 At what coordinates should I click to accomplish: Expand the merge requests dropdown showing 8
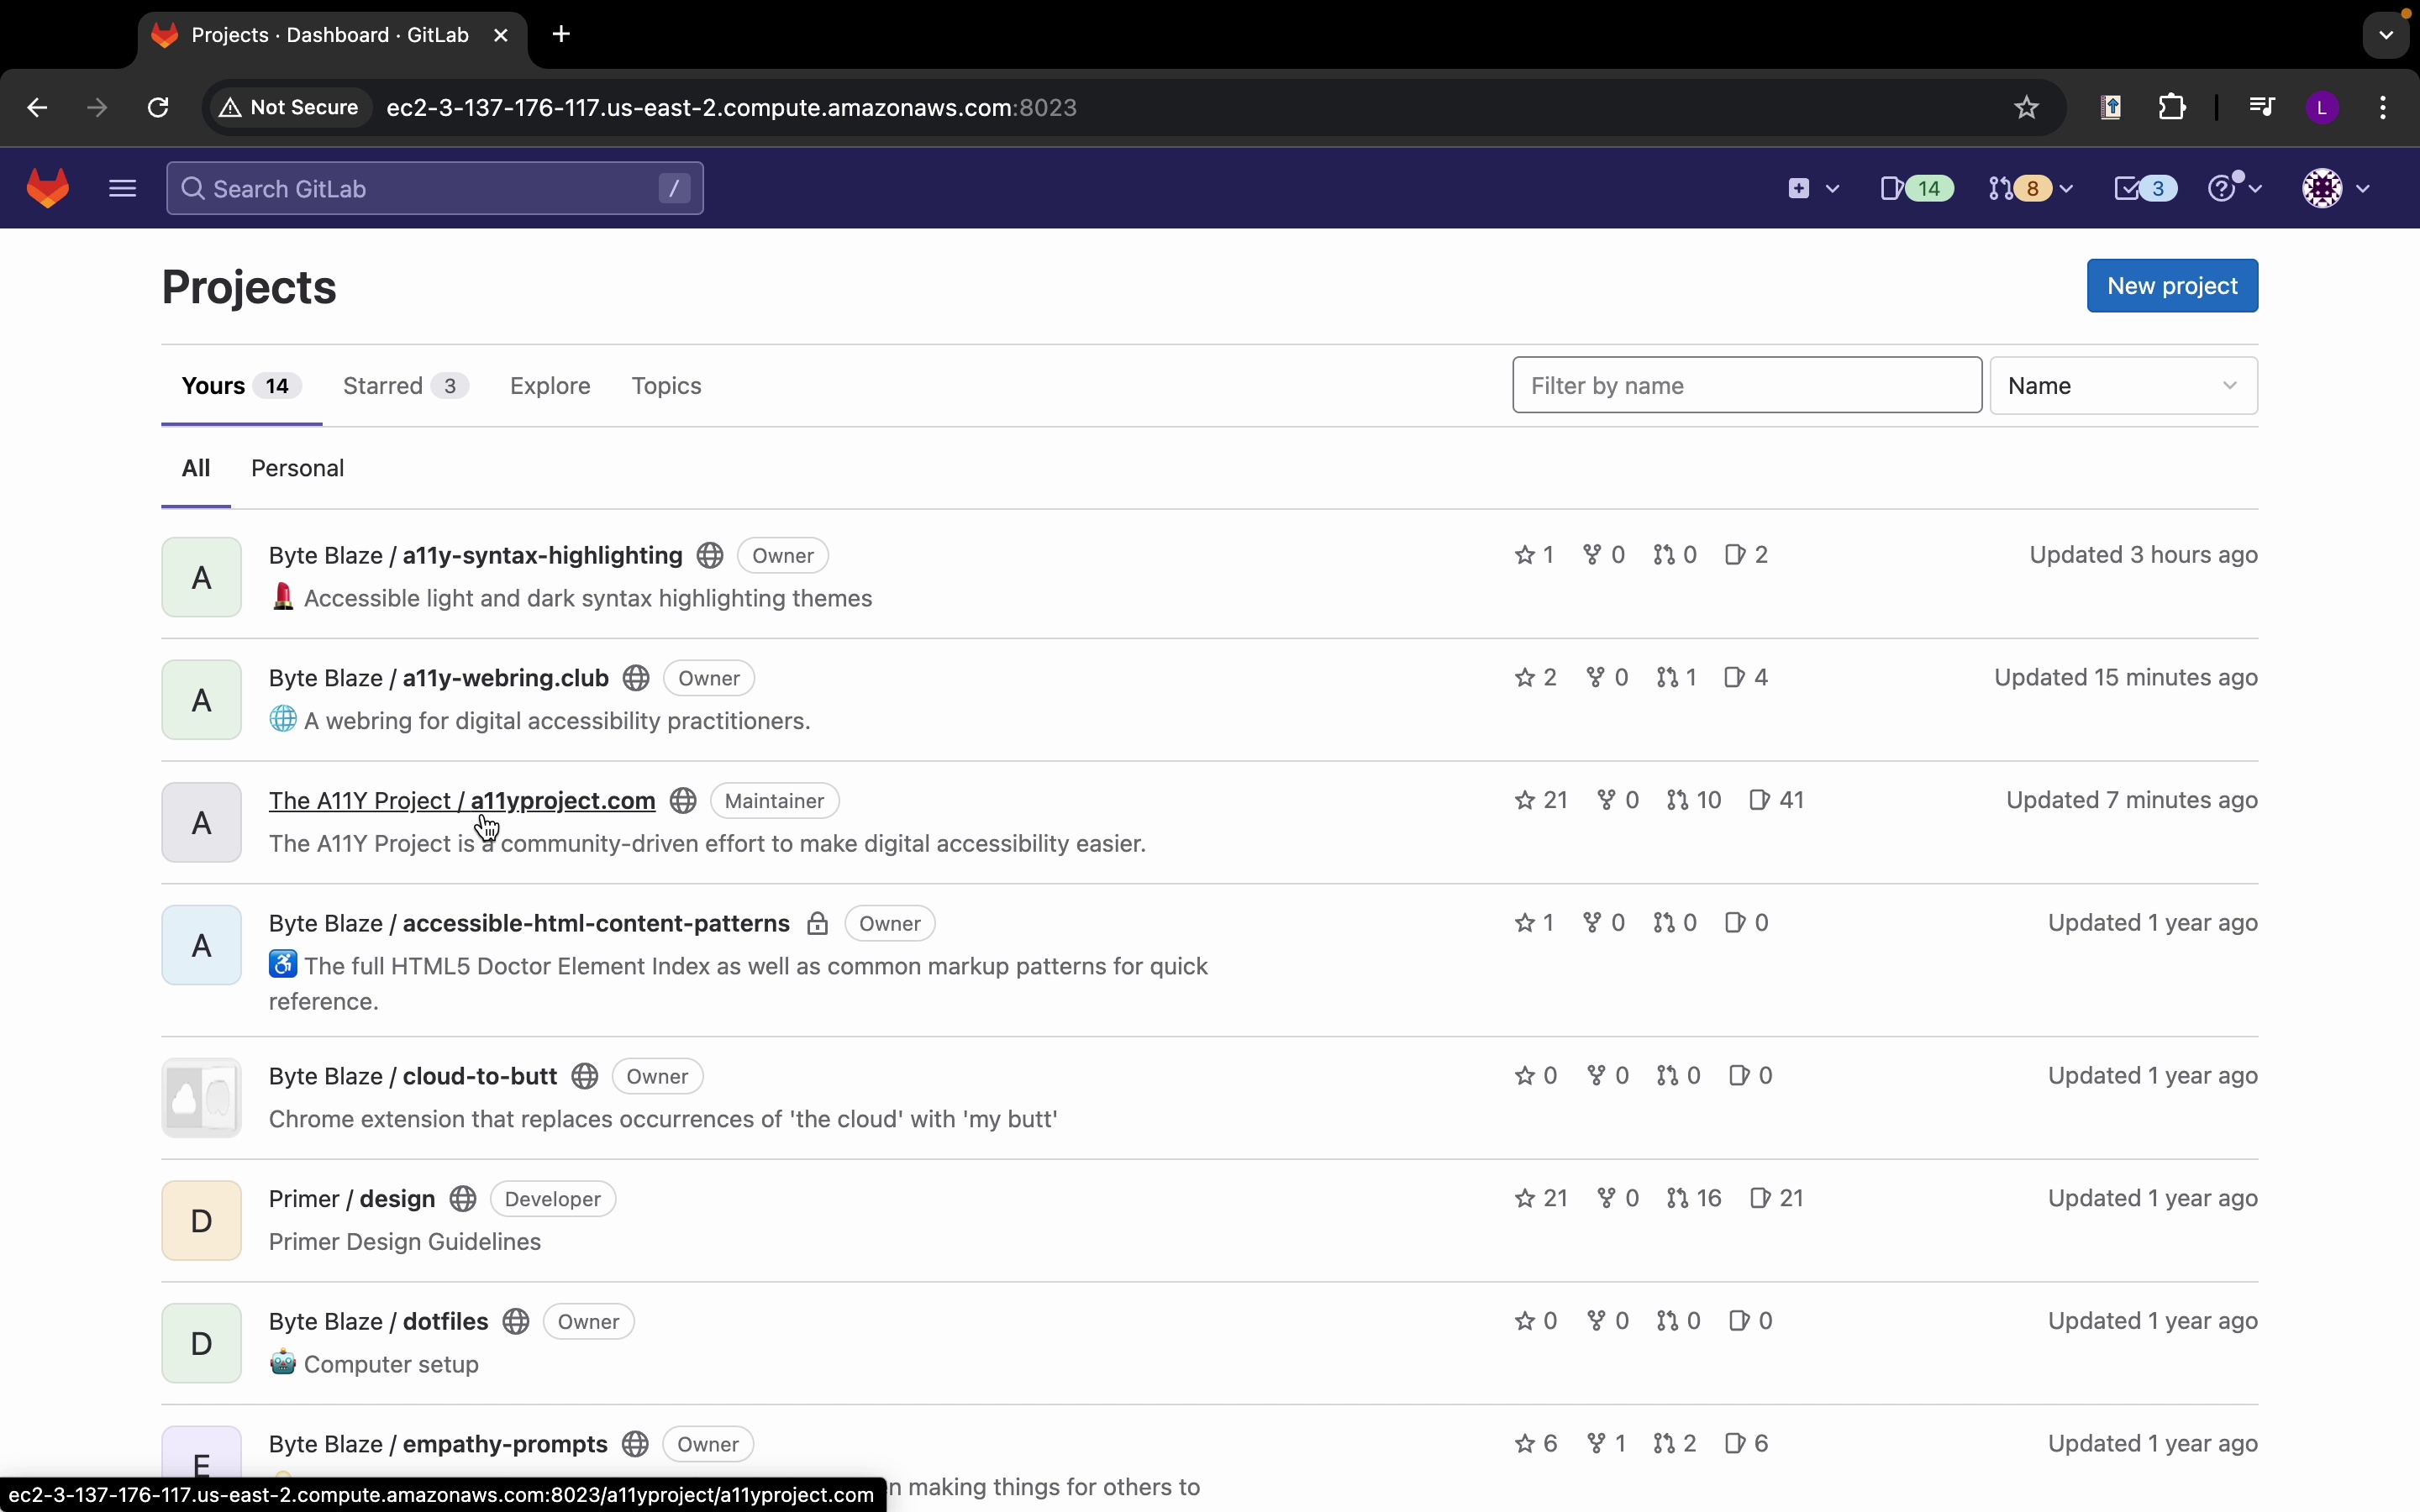[x=2031, y=189]
